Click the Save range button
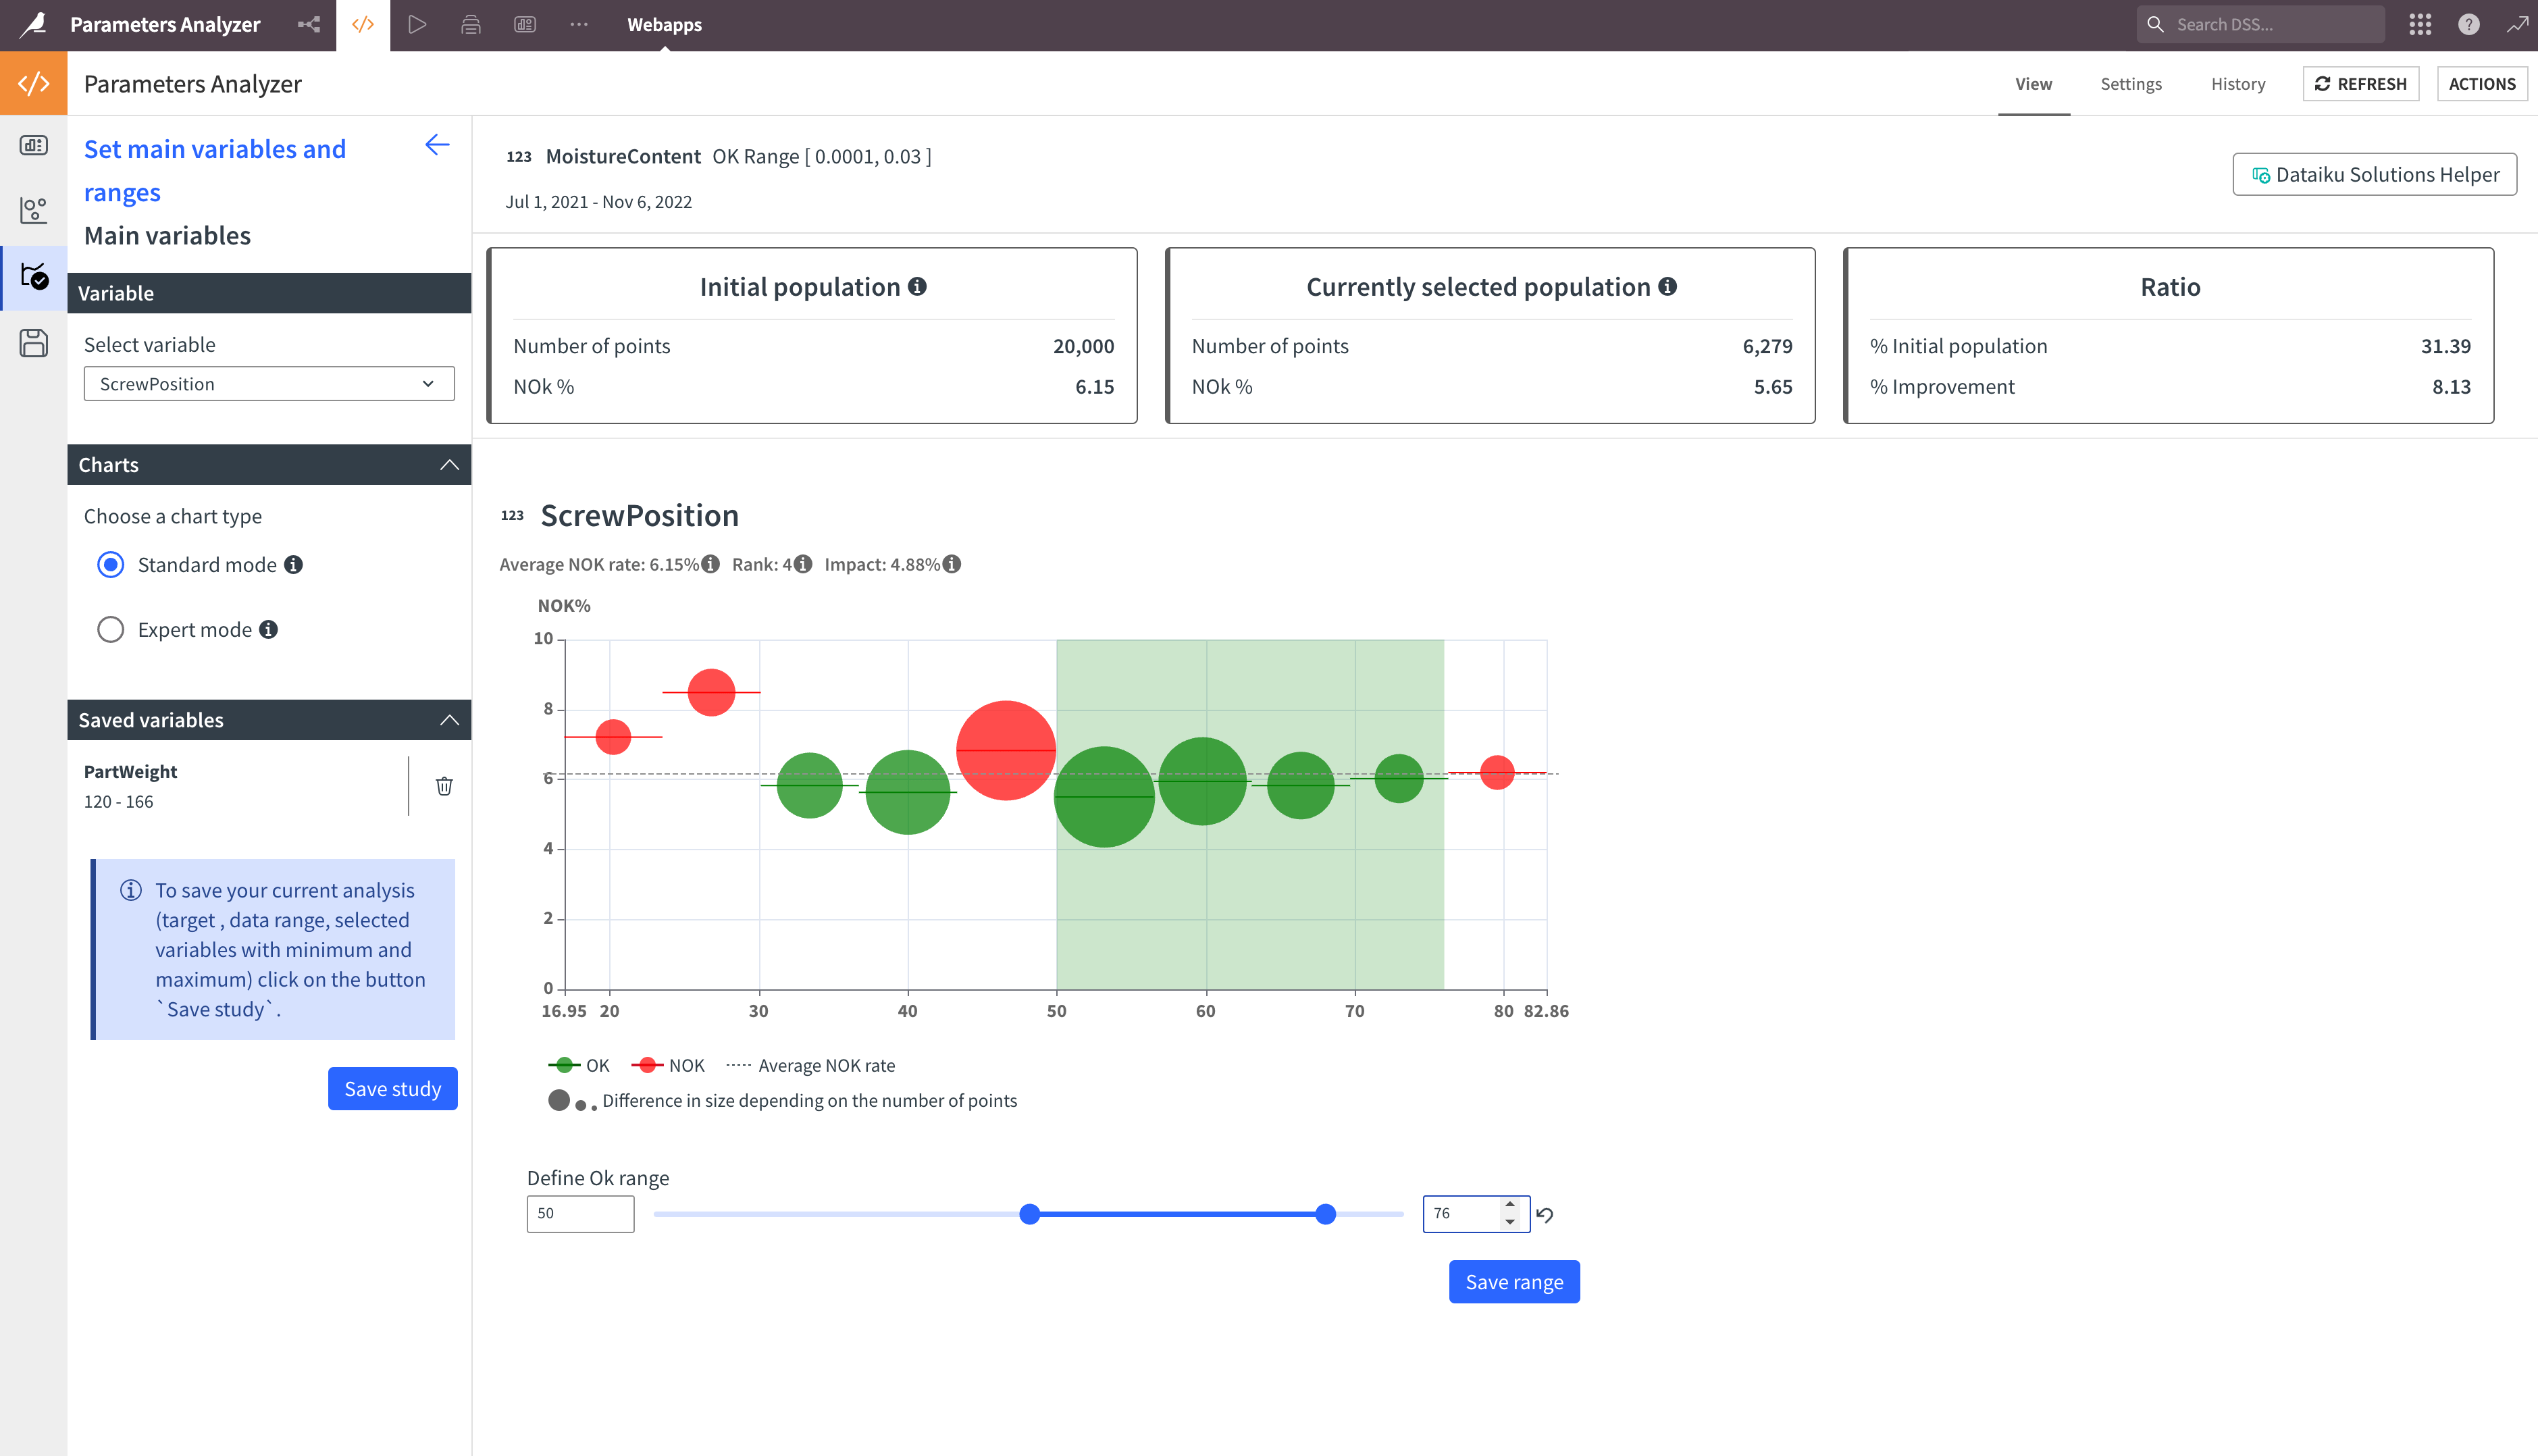 coord(1513,1282)
